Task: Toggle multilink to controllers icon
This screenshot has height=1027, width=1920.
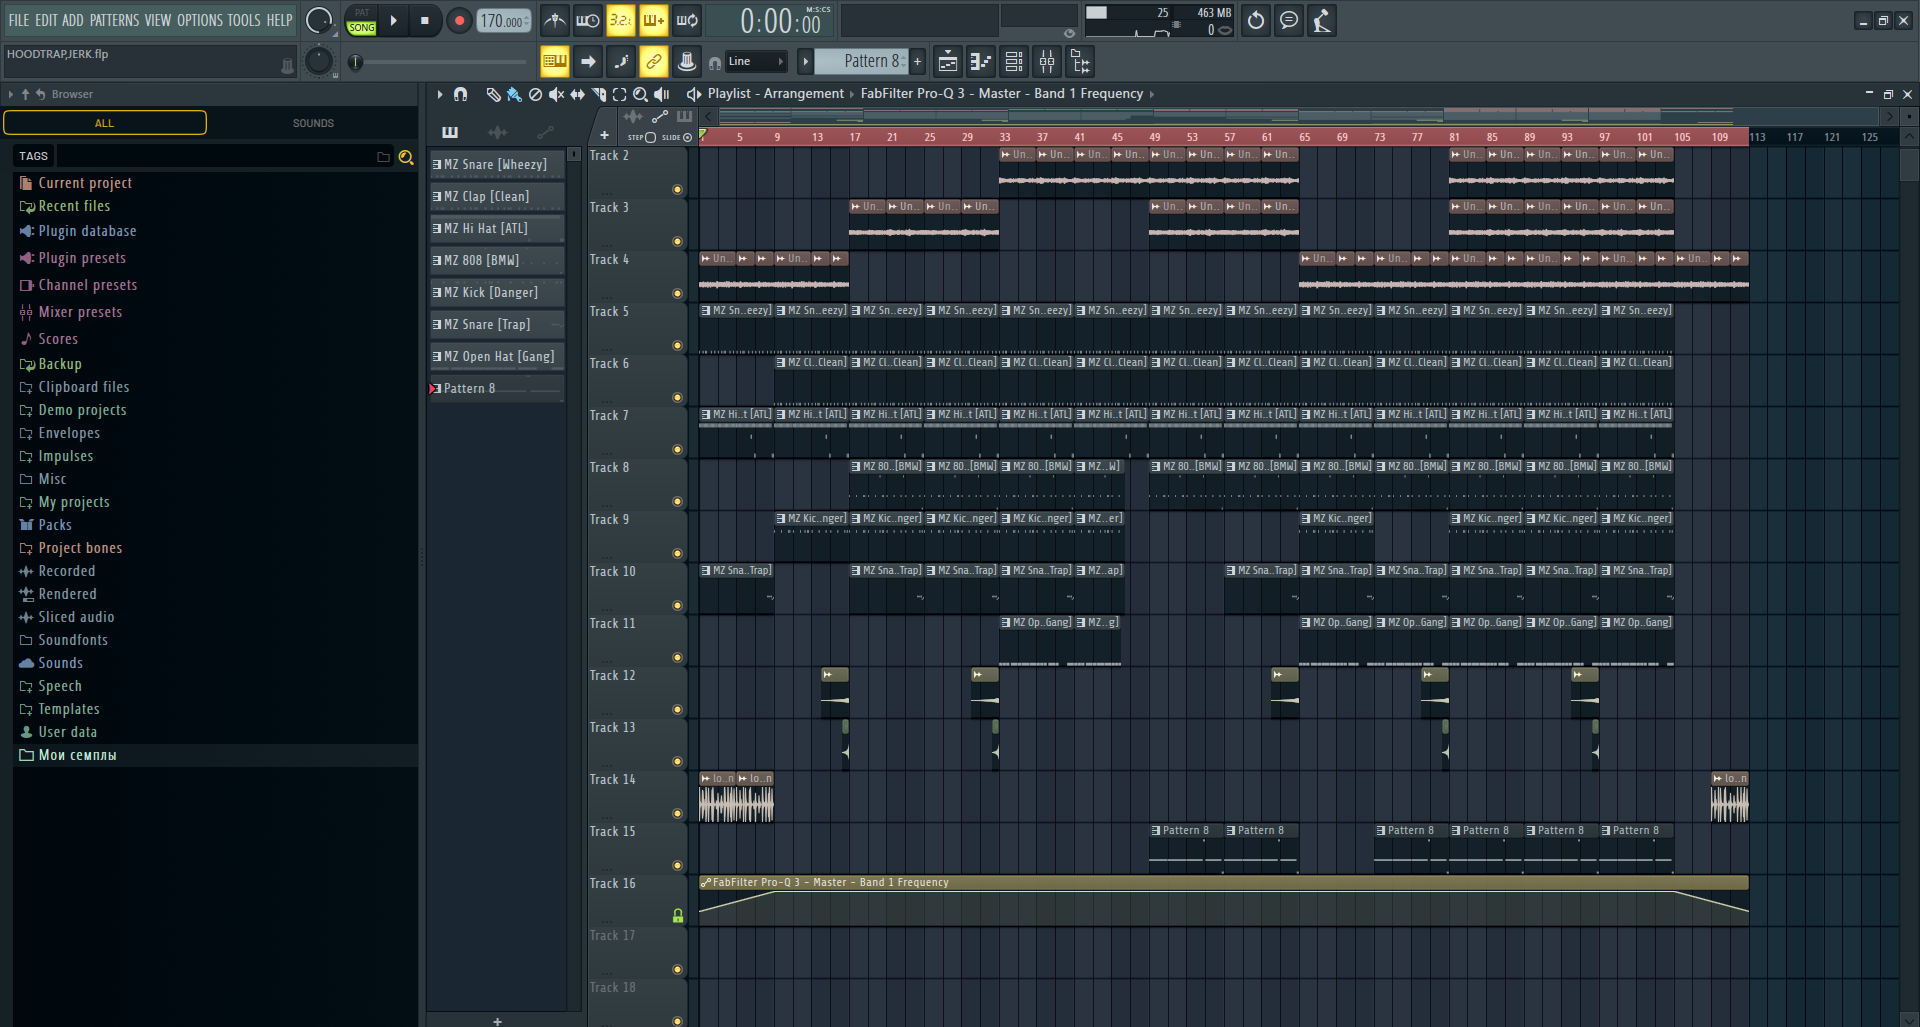Action: (x=686, y=62)
